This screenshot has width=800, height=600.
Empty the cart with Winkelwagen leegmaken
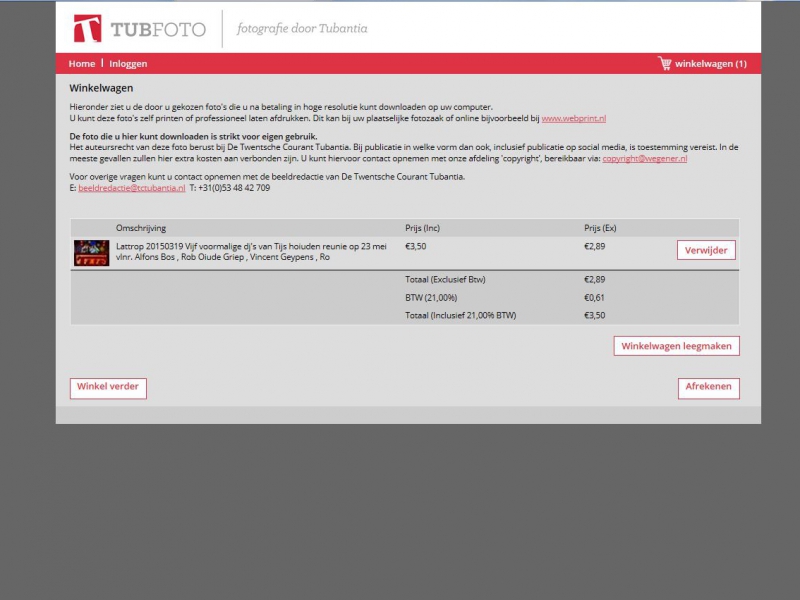676,346
